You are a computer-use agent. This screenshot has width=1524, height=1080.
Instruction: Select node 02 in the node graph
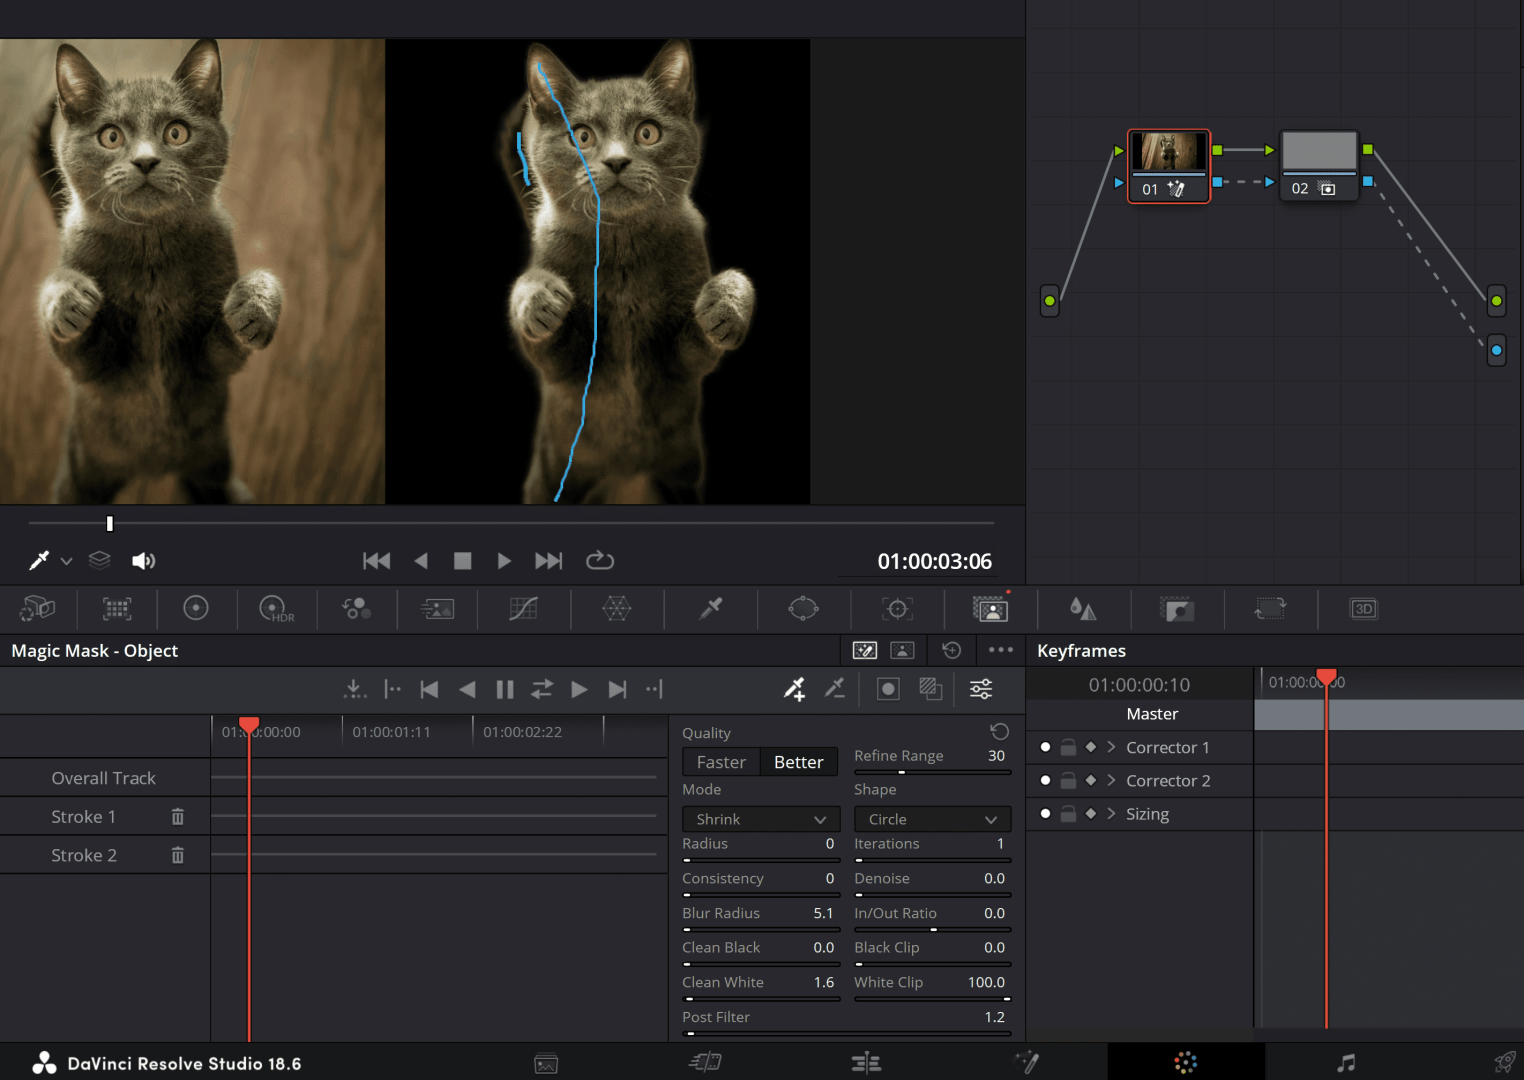[1319, 165]
